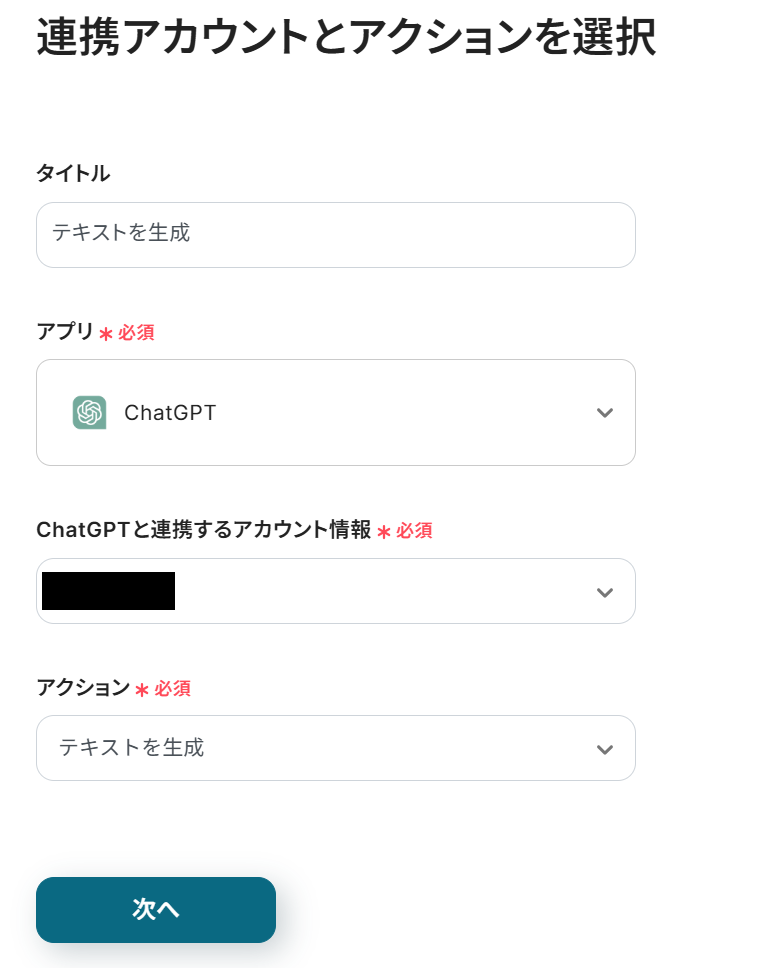758x968 pixels.
Task: Click the 連携アカウントとアクションを選択 heading
Action: (346, 40)
